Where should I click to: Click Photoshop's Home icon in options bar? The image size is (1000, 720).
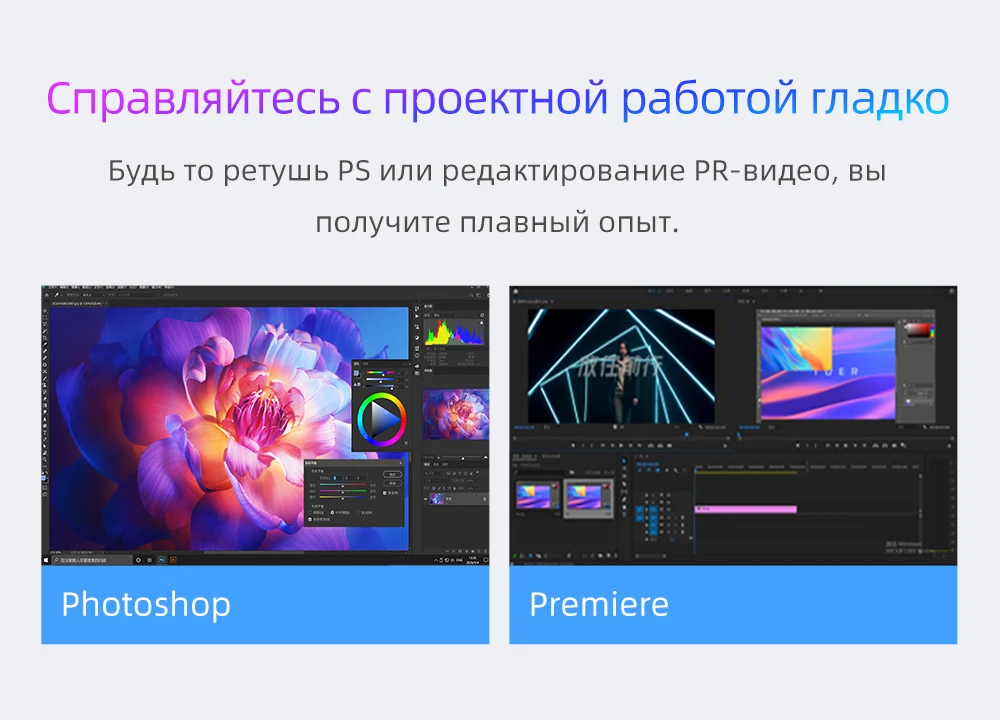click(47, 295)
